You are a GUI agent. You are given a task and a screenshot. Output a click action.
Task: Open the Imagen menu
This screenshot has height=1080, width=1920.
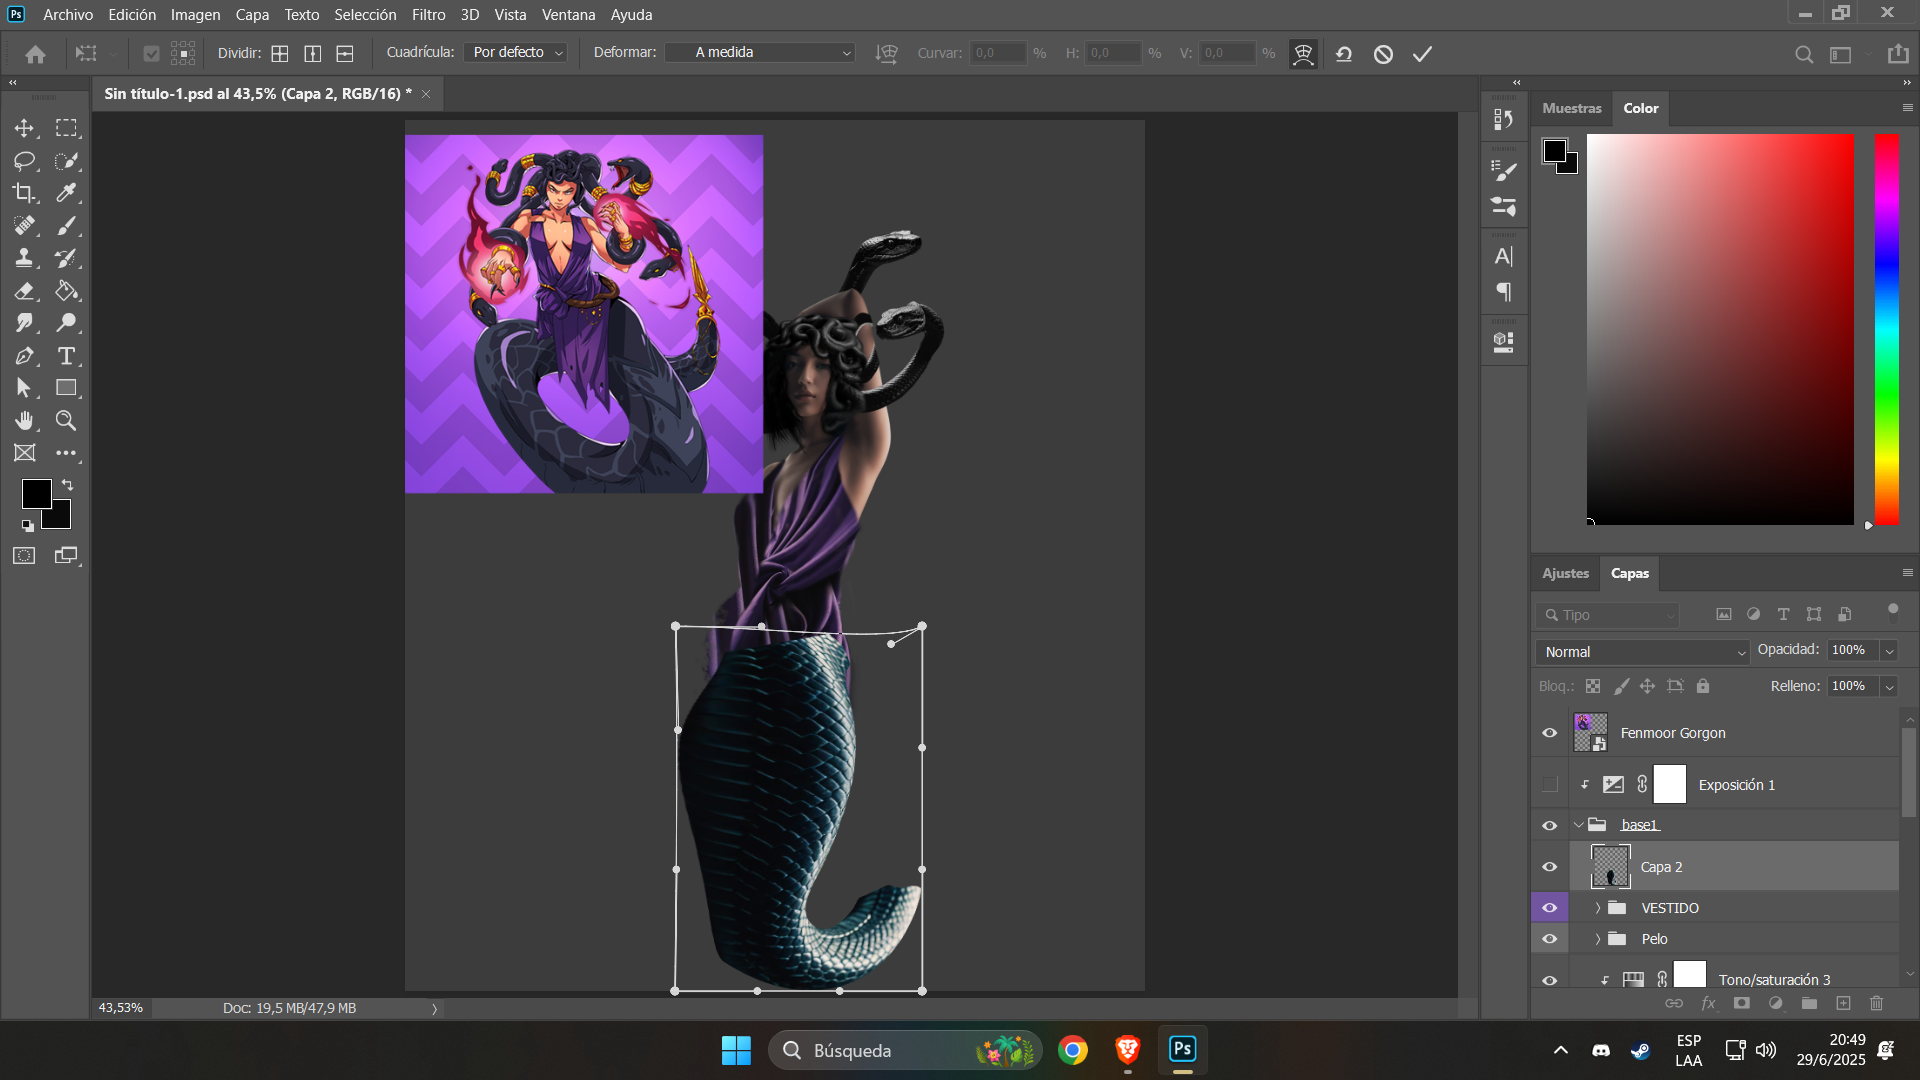point(195,15)
